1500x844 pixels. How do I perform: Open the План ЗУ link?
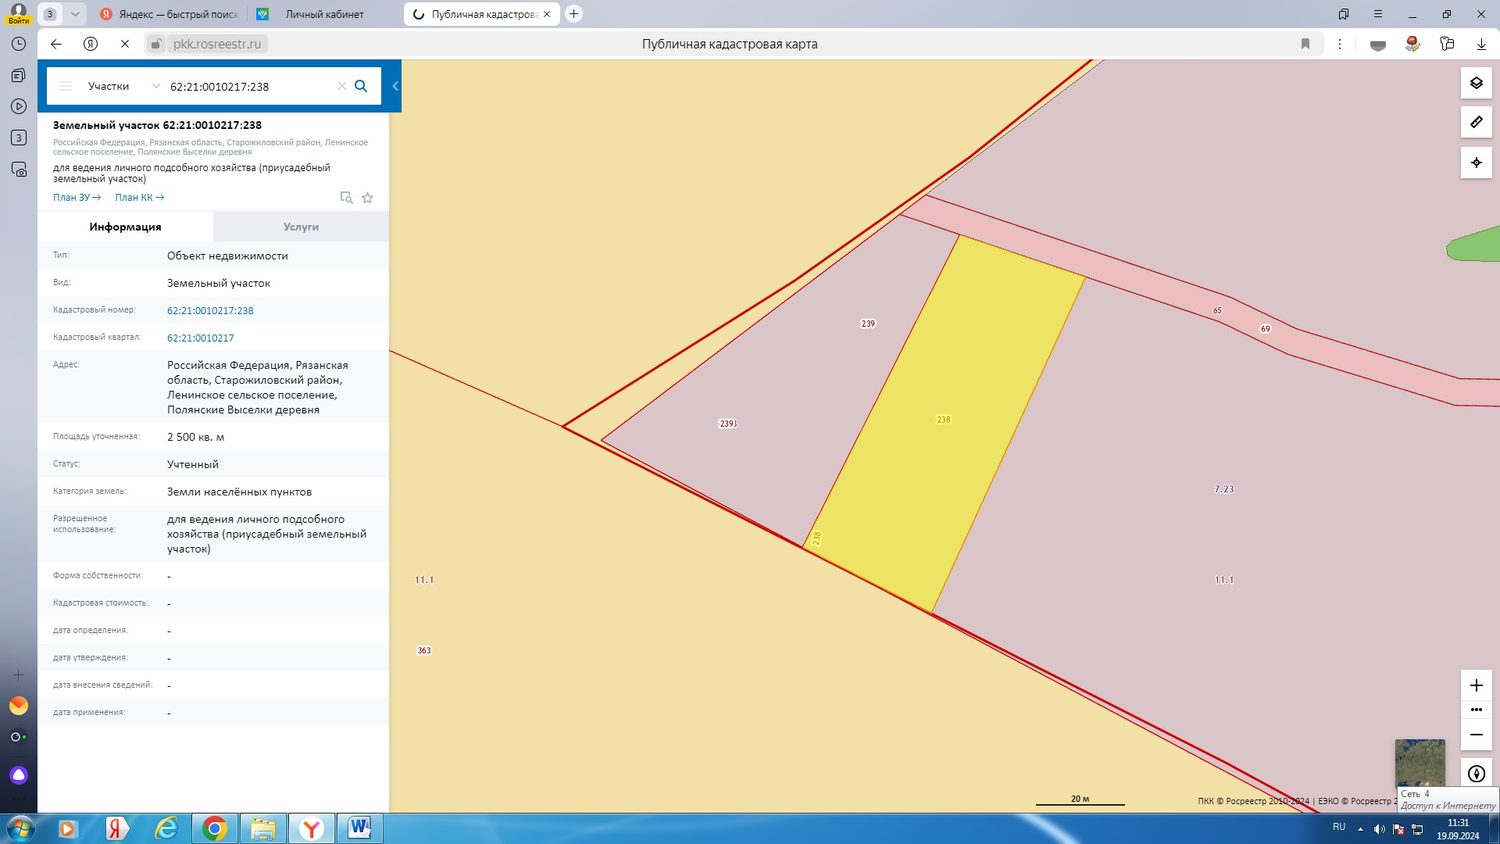click(x=77, y=198)
